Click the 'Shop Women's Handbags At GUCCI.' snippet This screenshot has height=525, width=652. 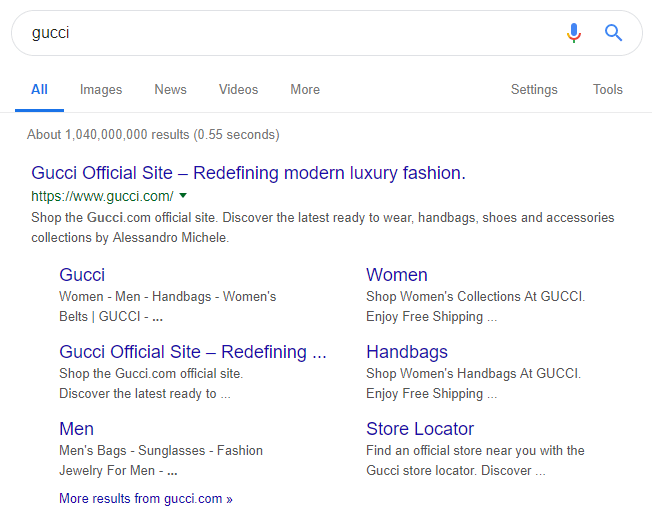(473, 373)
